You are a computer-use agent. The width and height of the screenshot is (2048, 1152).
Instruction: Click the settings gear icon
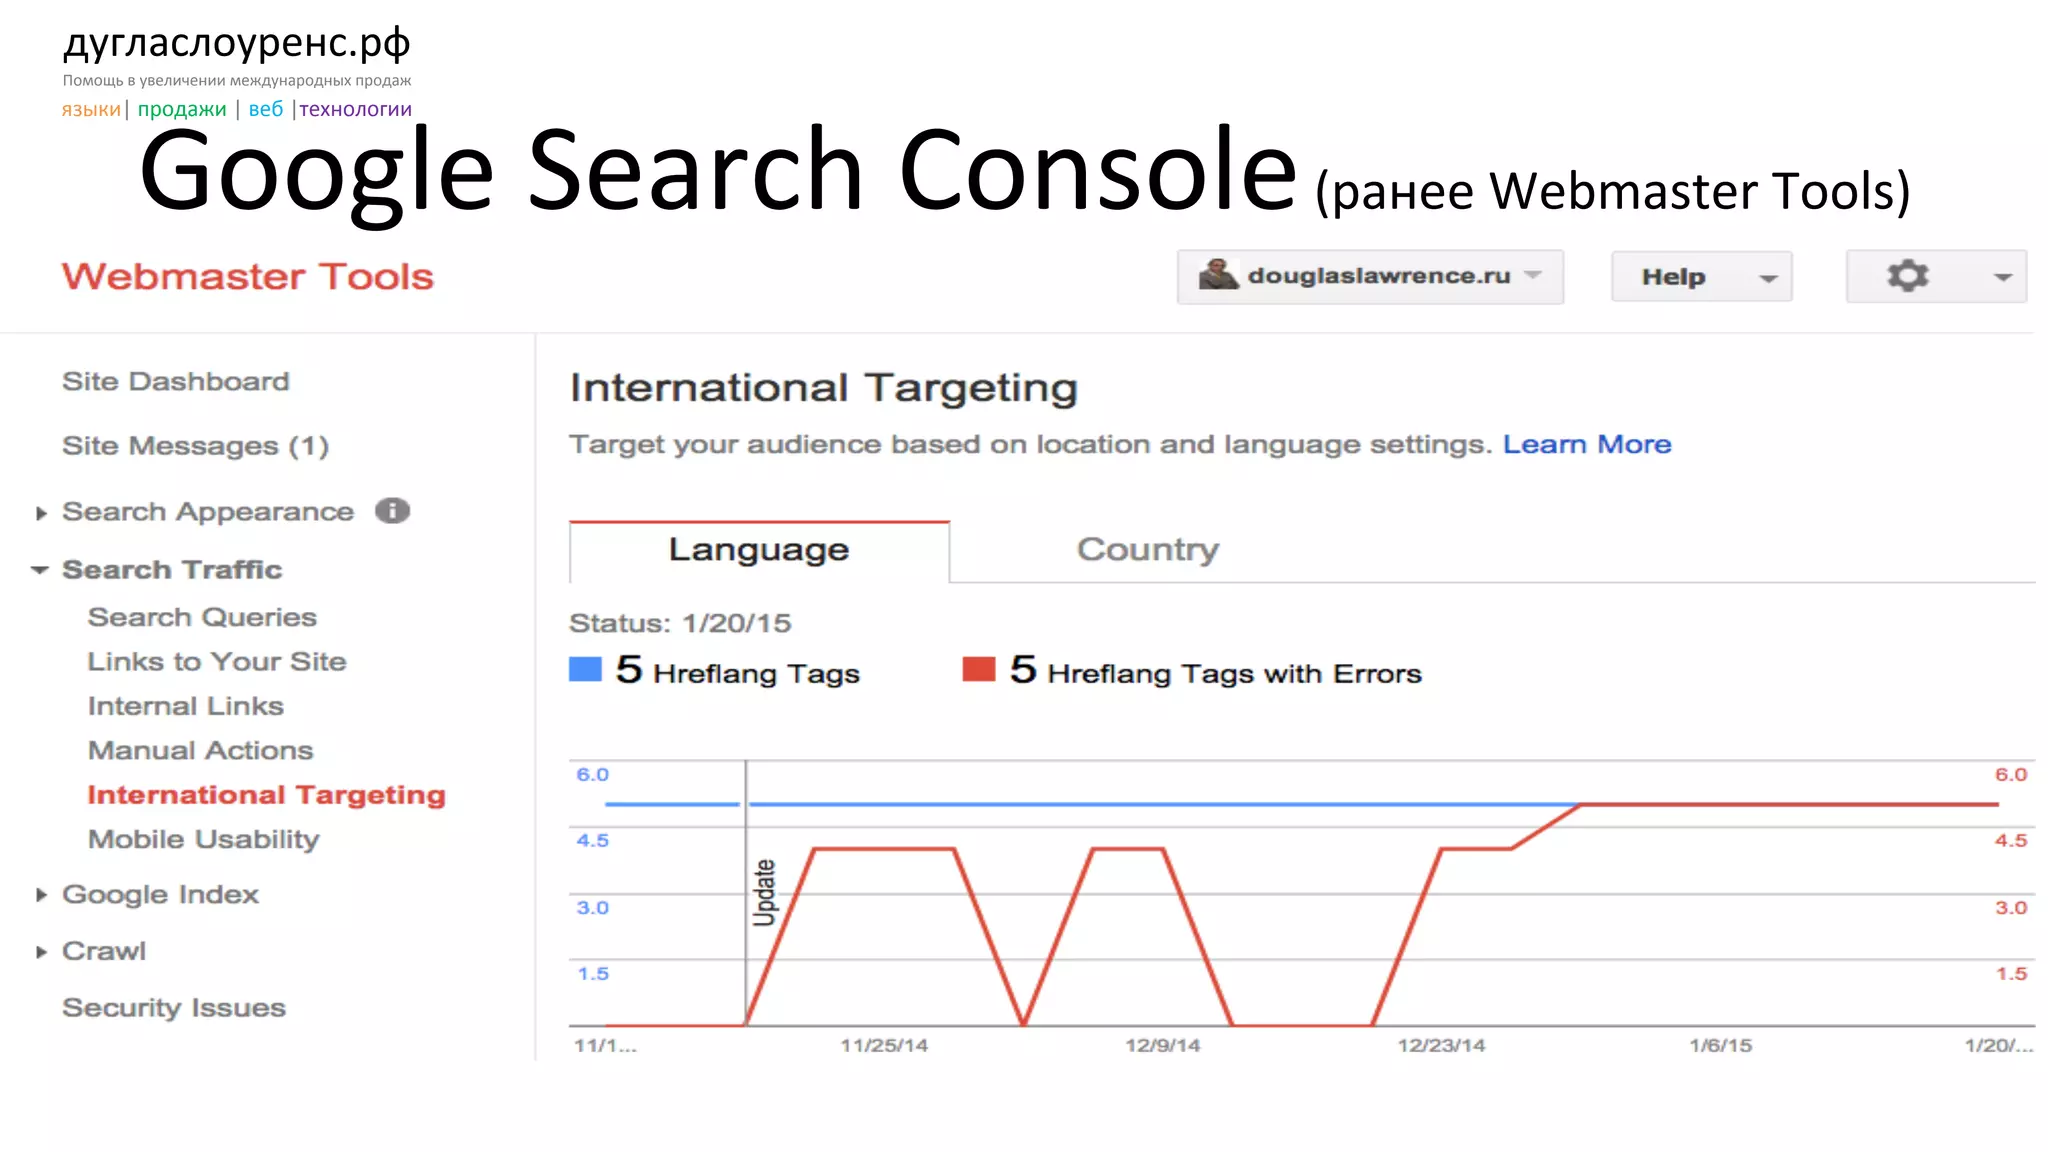tap(1907, 276)
